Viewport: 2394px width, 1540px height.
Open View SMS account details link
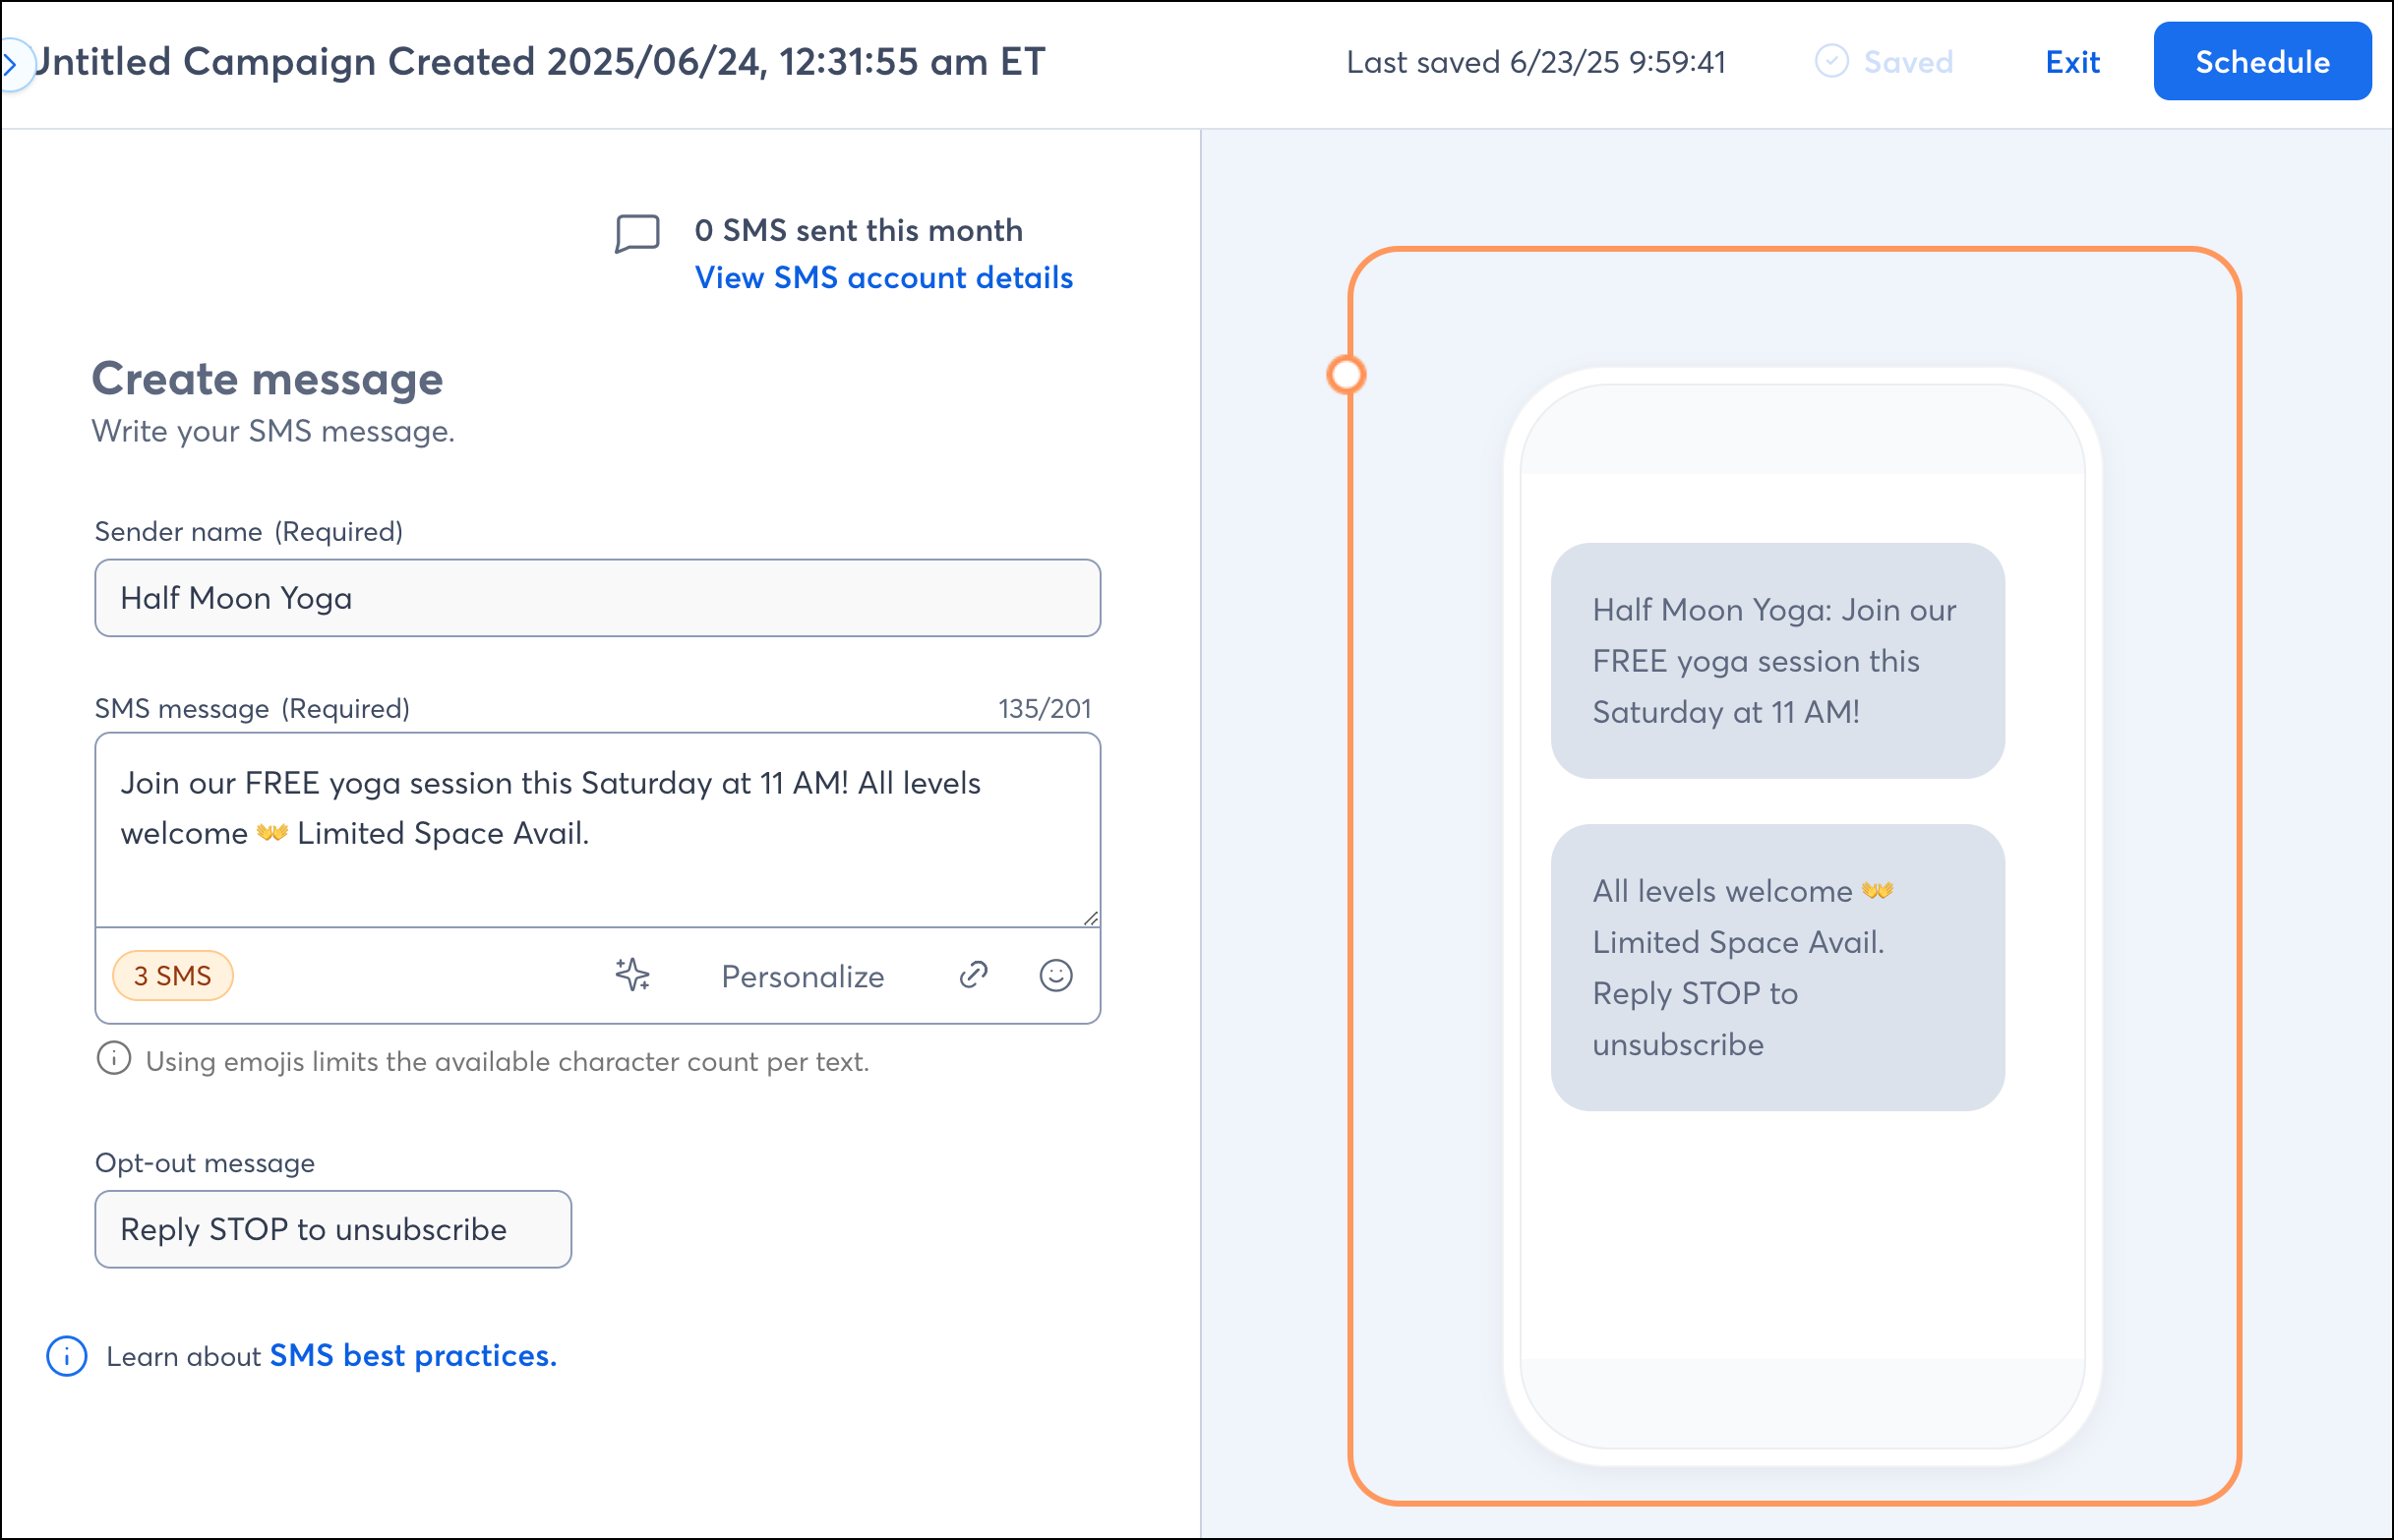883,277
